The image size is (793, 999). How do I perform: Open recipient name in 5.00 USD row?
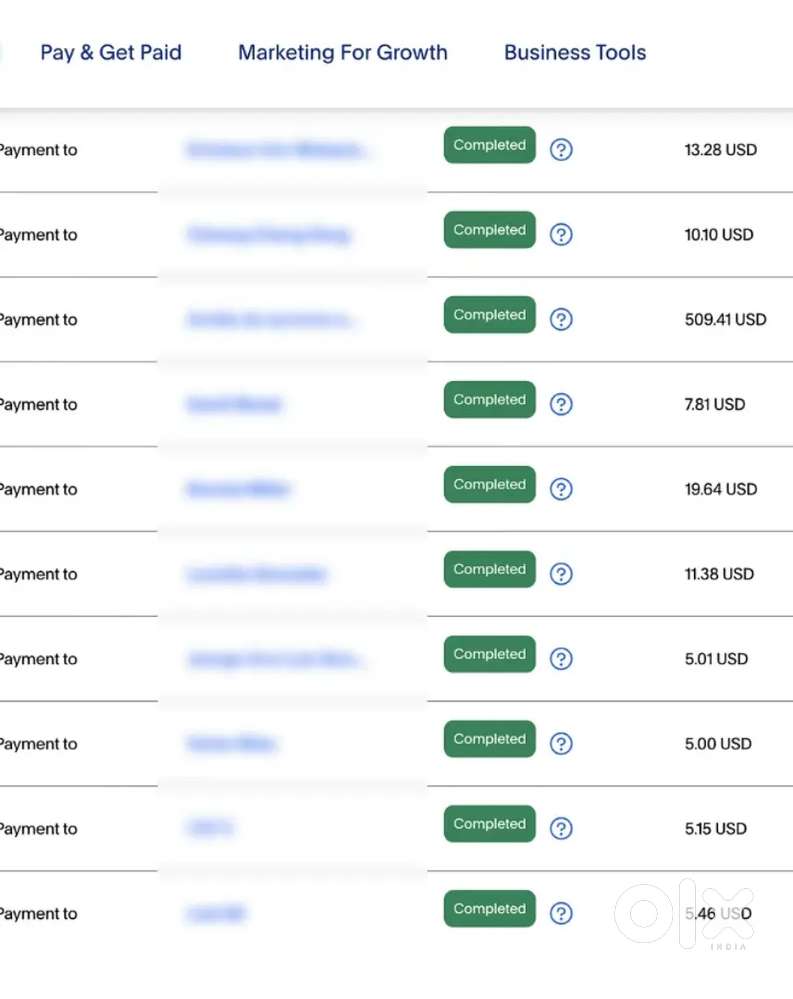click(x=231, y=744)
